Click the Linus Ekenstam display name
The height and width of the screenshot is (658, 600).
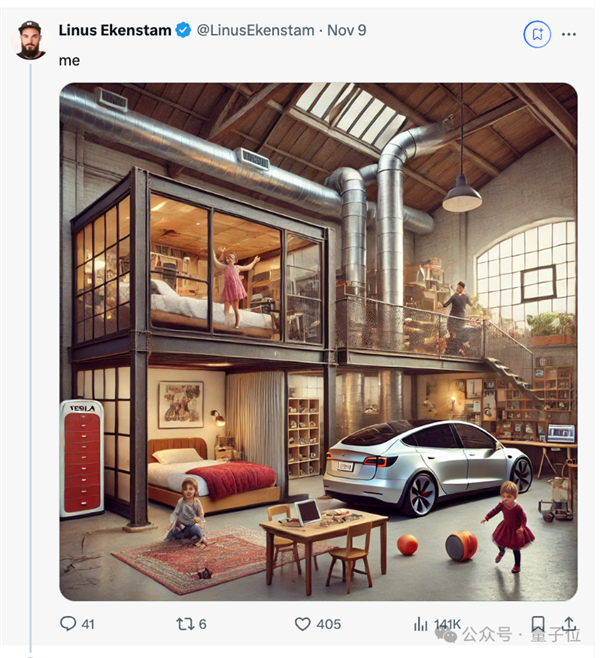(114, 30)
